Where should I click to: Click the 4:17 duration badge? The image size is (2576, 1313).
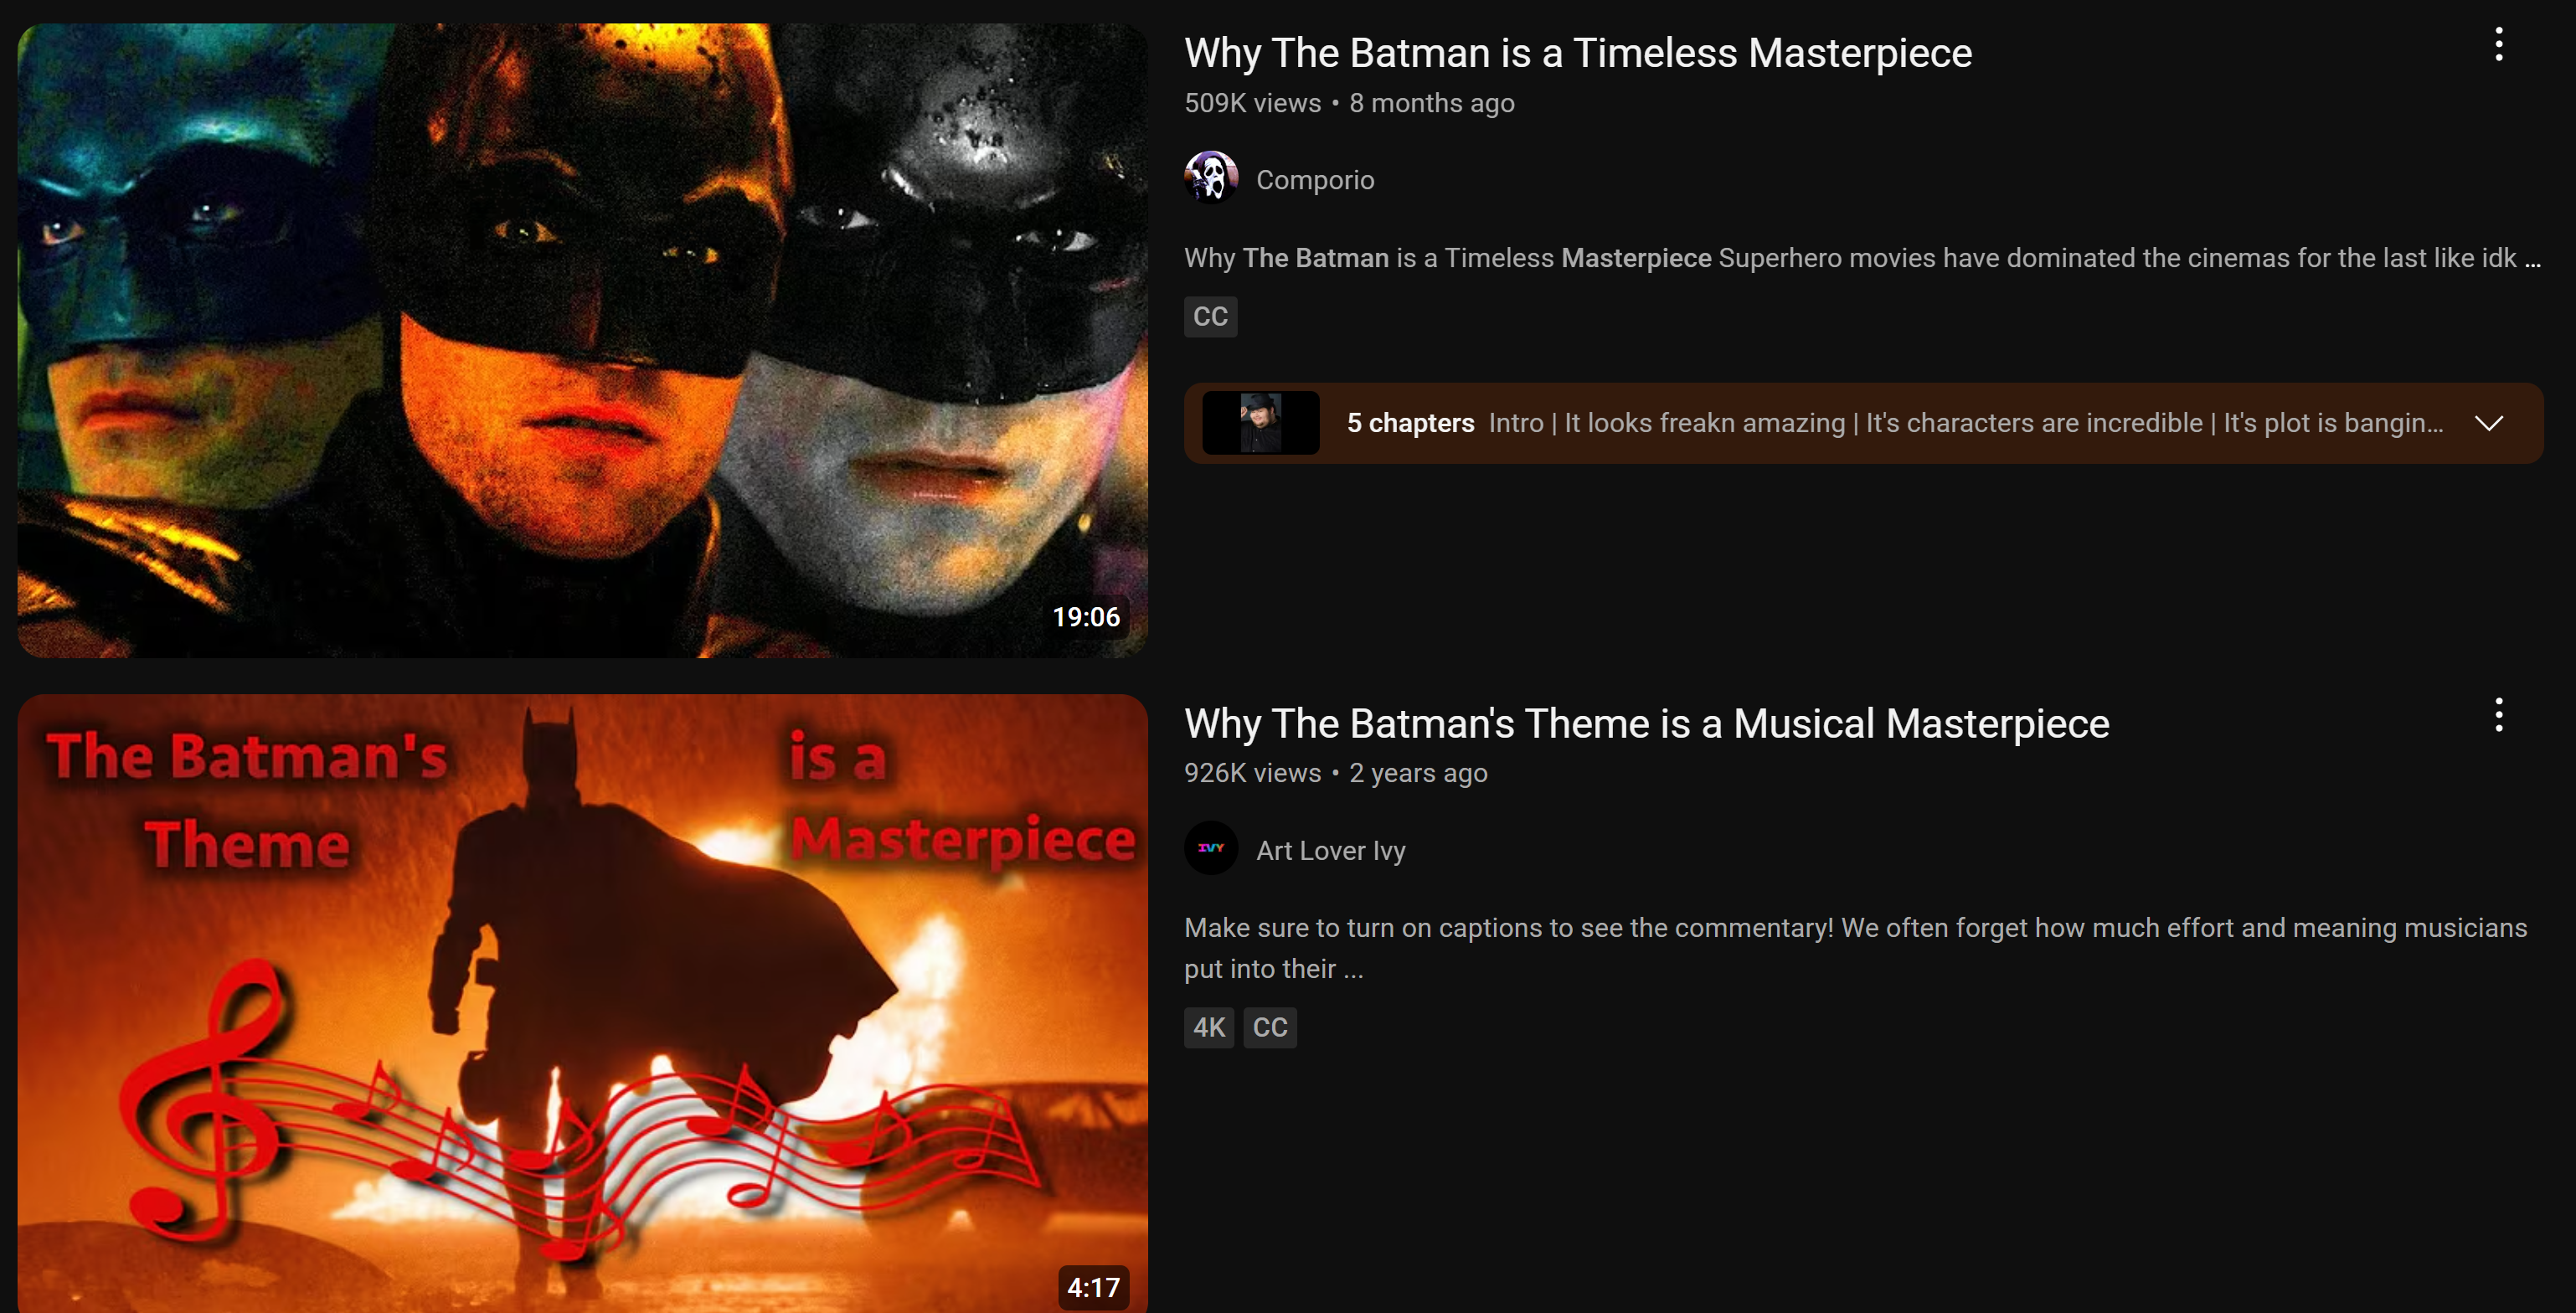[1092, 1287]
